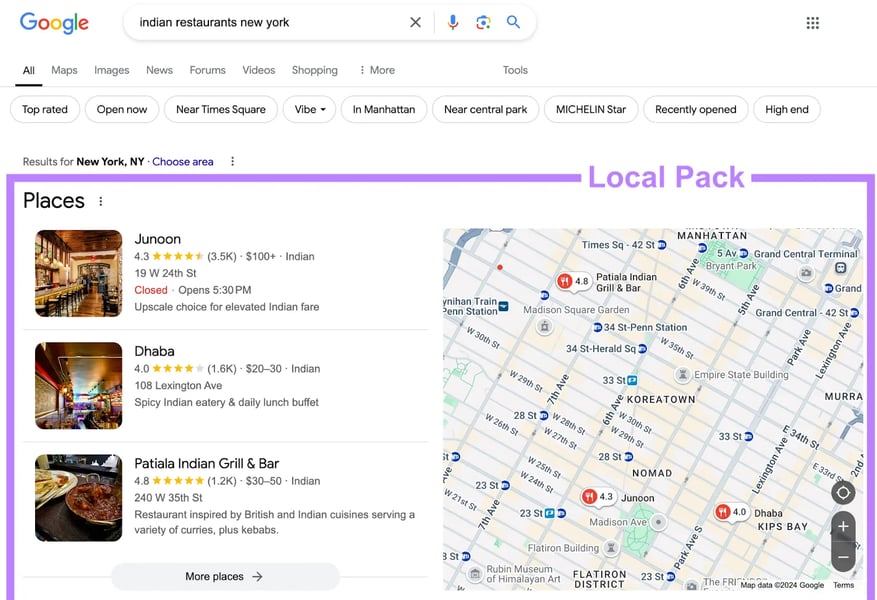Image resolution: width=877 pixels, height=600 pixels.
Task: Switch to the Maps tab
Action: pos(64,70)
